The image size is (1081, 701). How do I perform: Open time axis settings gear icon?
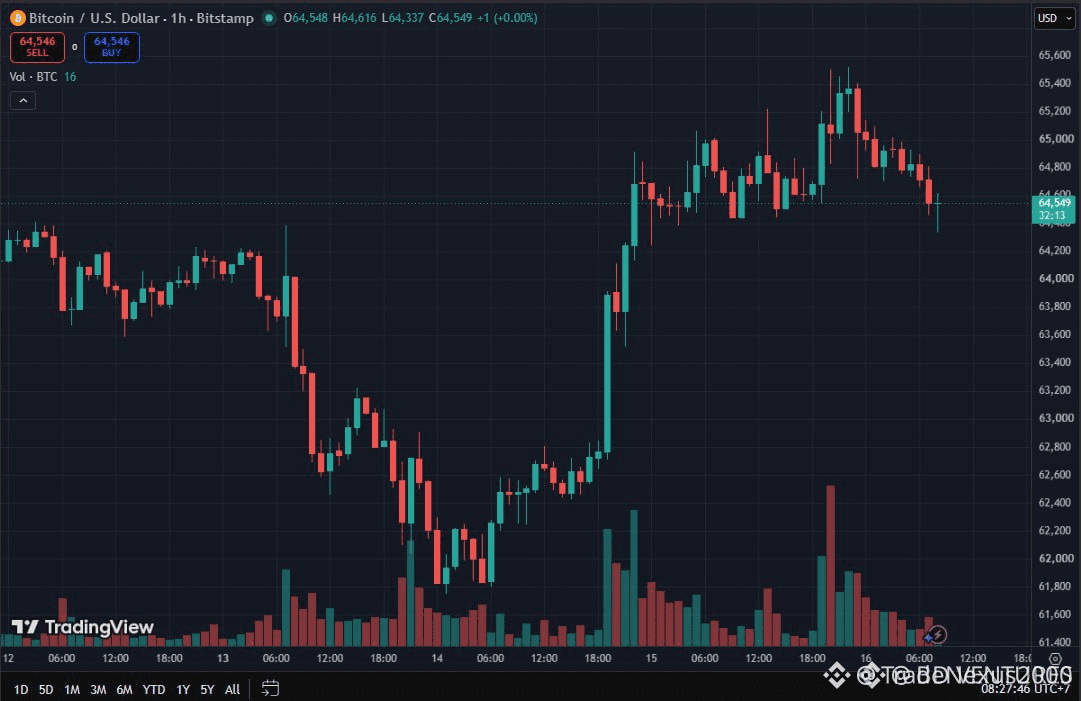click(x=1055, y=659)
